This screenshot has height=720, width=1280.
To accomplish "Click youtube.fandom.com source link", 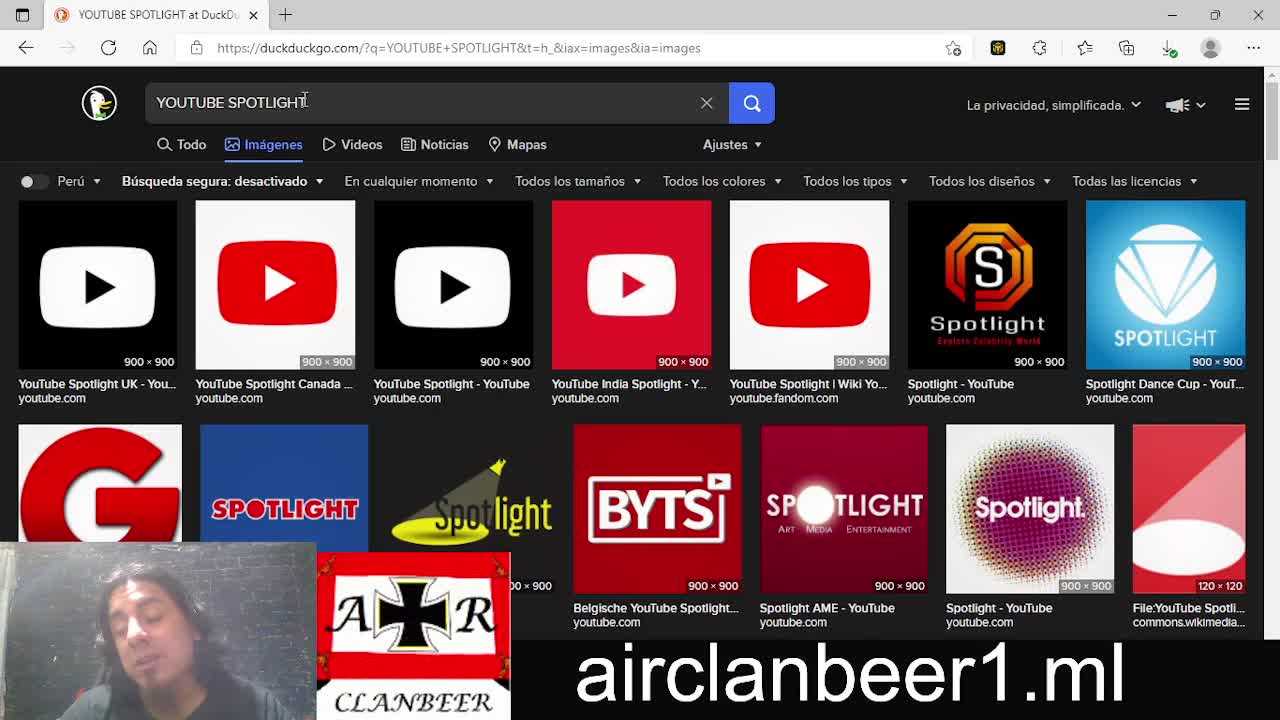I will [783, 398].
